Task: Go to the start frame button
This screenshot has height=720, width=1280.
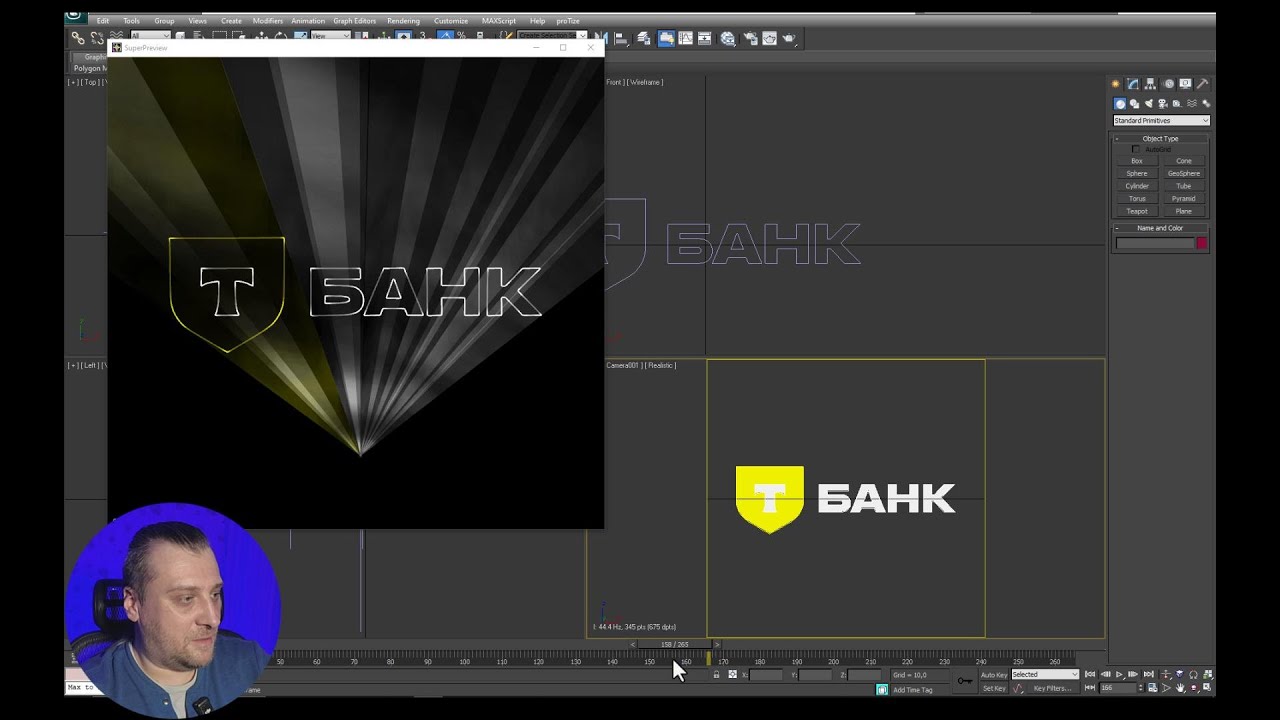Action: tap(1090, 675)
